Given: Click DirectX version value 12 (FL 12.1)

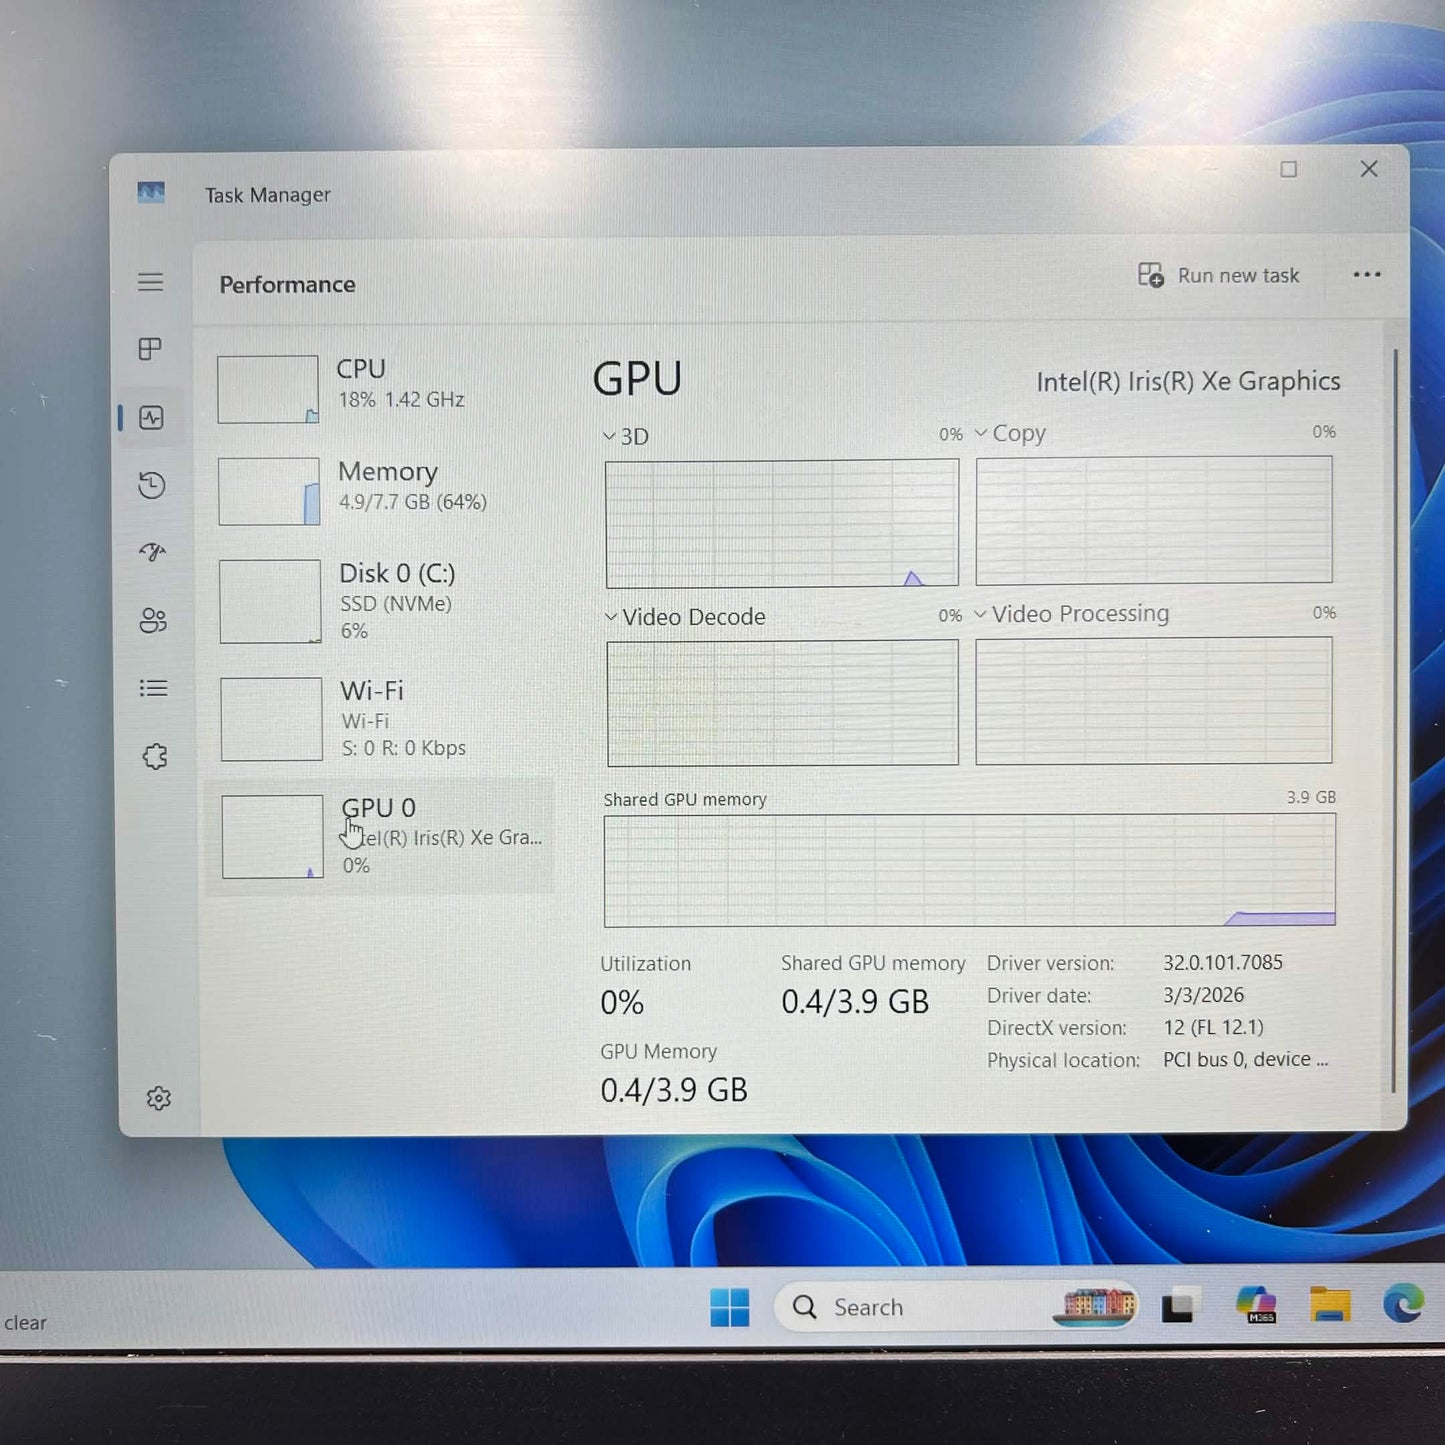Looking at the screenshot, I should (1213, 1027).
